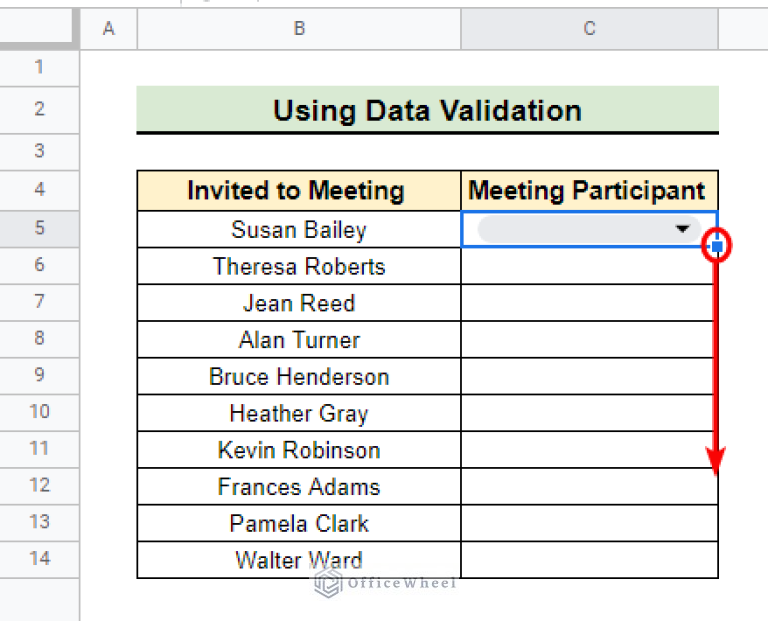
Task: Select column C header
Action: tap(590, 28)
